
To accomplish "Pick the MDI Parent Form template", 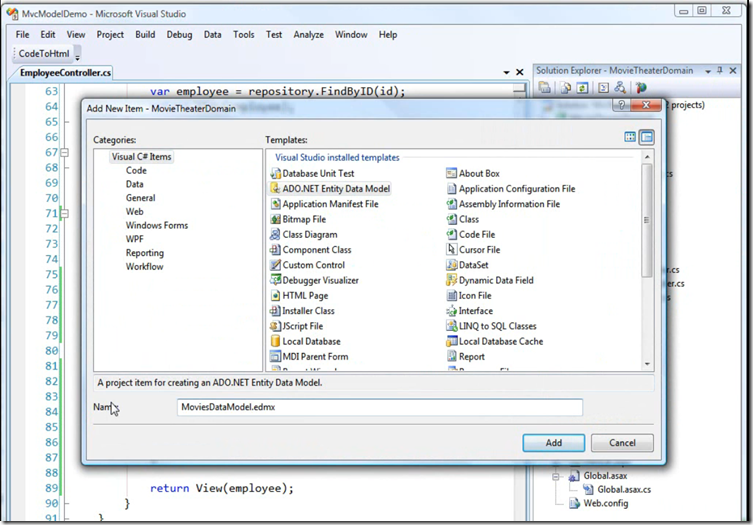I will coord(309,357).
